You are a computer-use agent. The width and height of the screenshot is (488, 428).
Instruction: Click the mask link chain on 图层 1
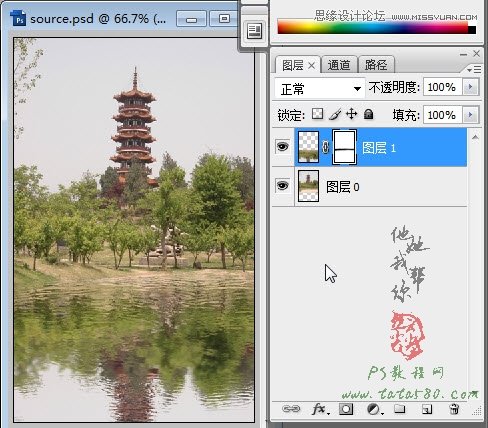click(x=325, y=147)
